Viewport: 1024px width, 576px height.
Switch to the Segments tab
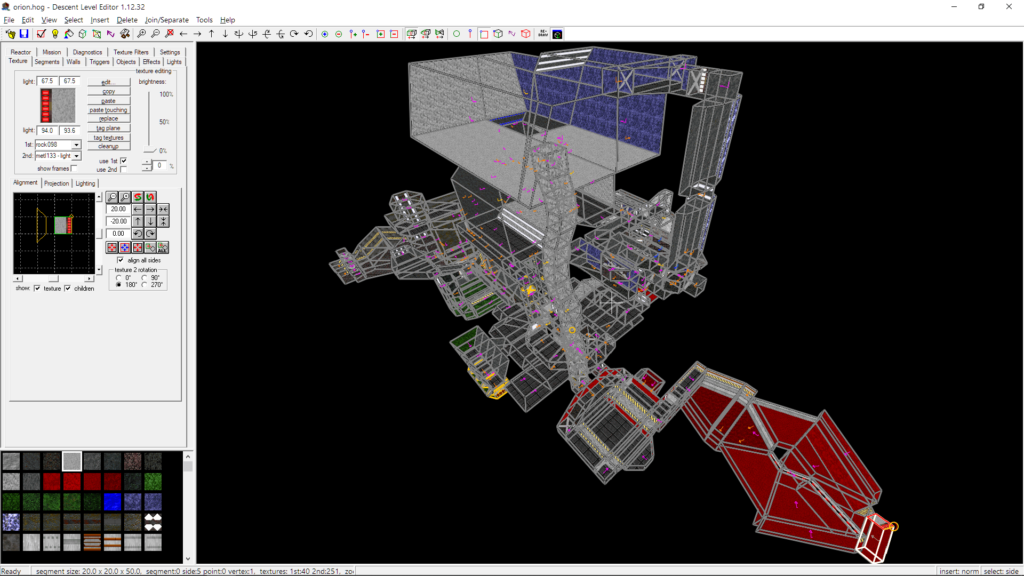(x=47, y=61)
